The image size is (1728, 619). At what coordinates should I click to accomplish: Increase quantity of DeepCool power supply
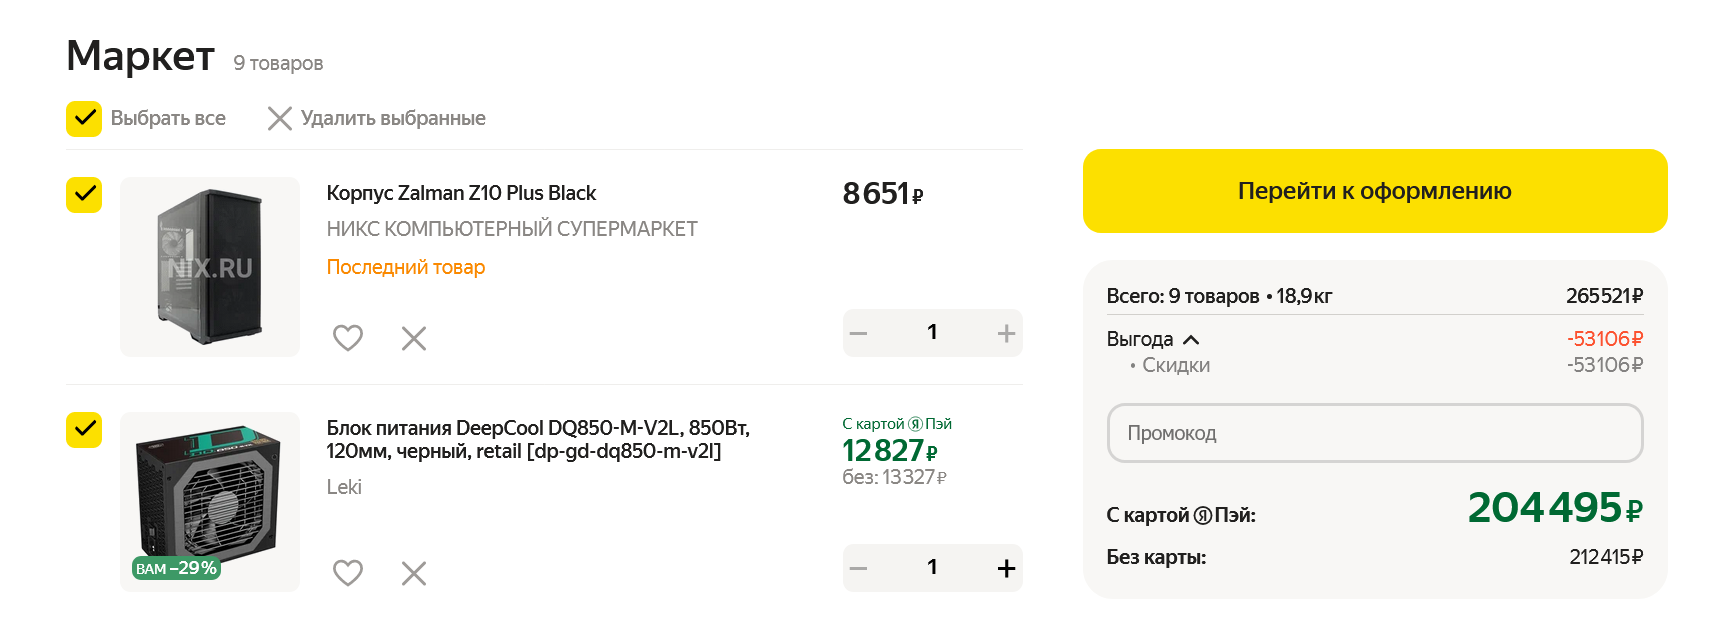[x=1006, y=569]
